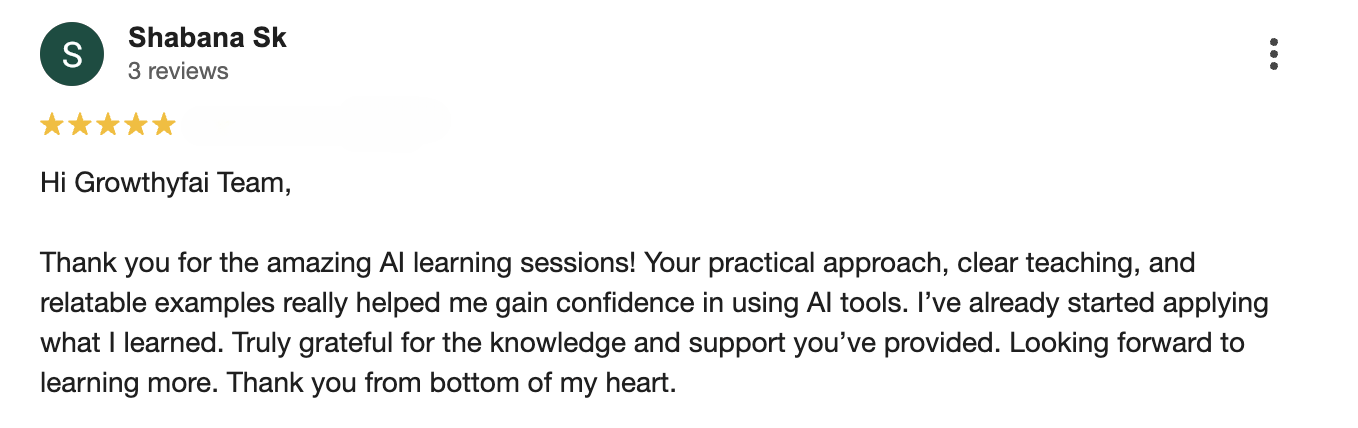The width and height of the screenshot is (1358, 428).
Task: Click the second rating star
Action: click(79, 125)
